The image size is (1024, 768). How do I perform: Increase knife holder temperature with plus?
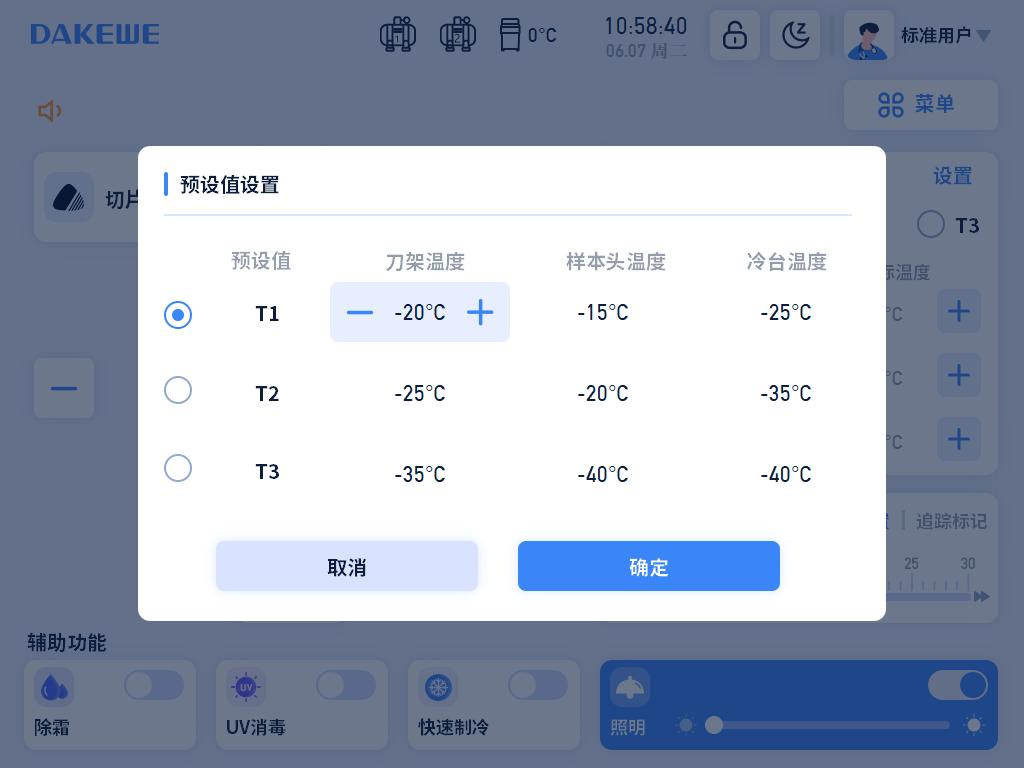click(480, 313)
